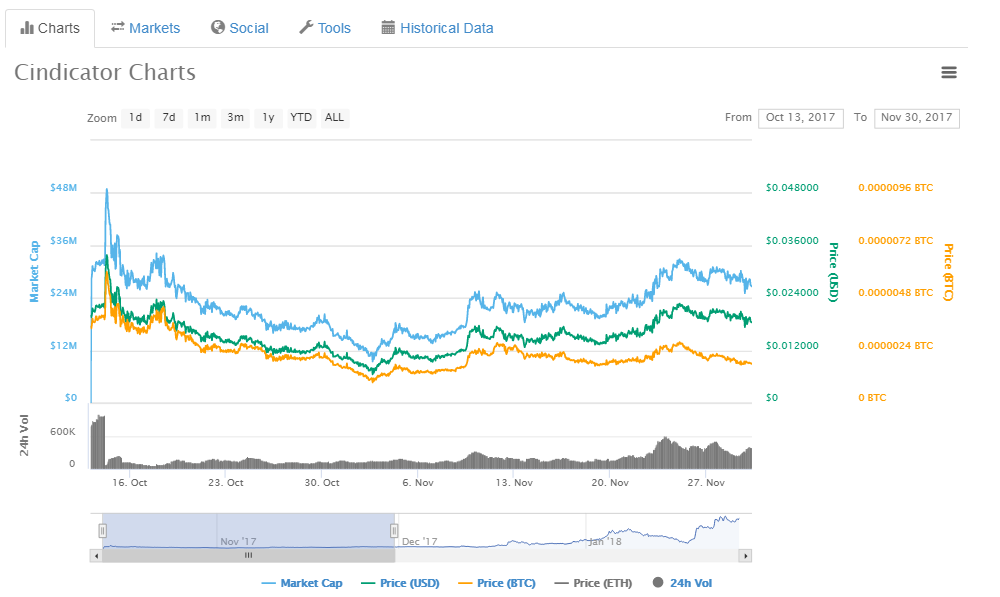The height and width of the screenshot is (597, 1000).
Task: Click the 600K volume axis label
Action: (62, 432)
